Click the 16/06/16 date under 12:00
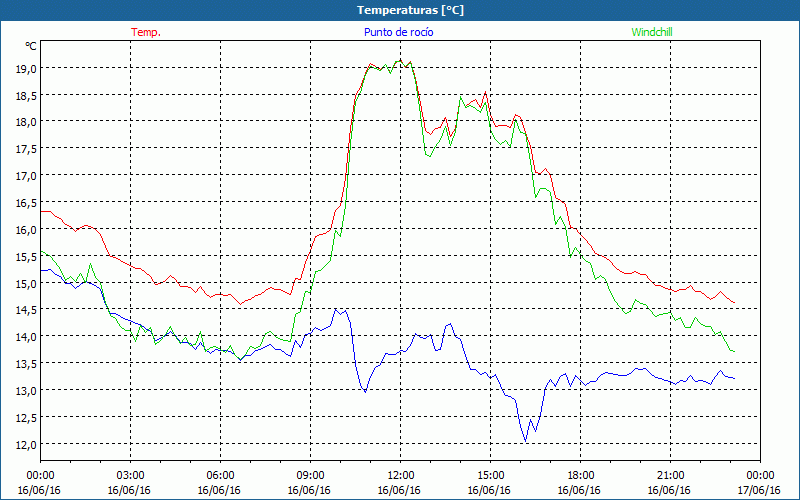Image resolution: width=800 pixels, height=500 pixels. coord(399,490)
